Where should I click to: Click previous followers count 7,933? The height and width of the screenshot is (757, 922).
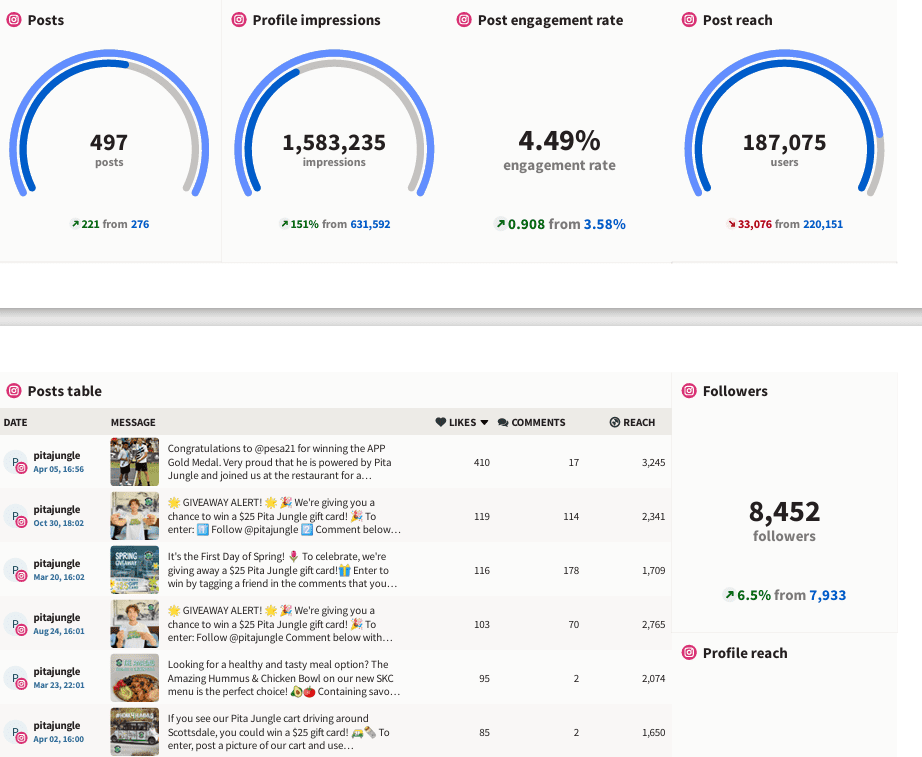pos(827,595)
